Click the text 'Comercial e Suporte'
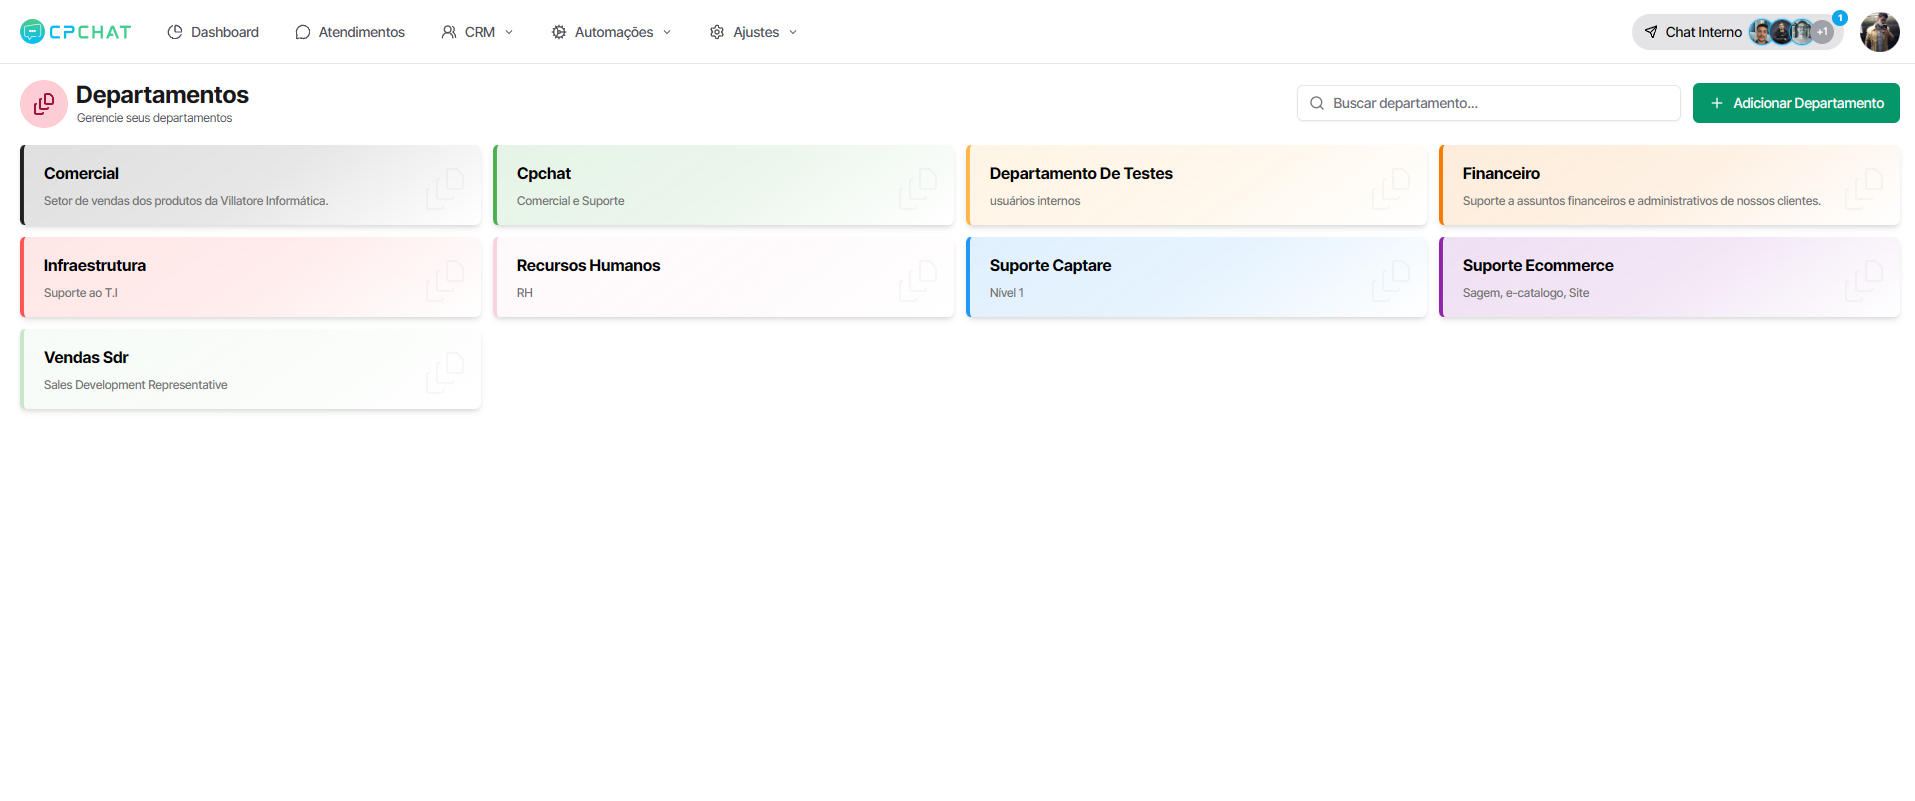The height and width of the screenshot is (801, 1915). [x=570, y=201]
